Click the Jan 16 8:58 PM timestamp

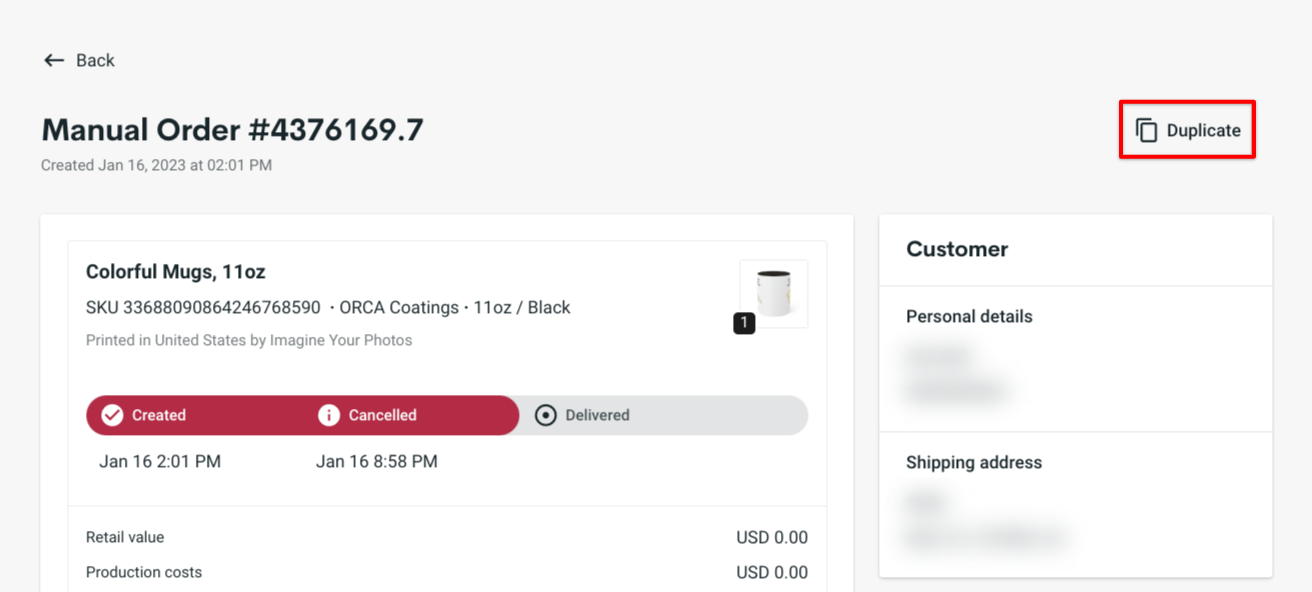[x=377, y=461]
